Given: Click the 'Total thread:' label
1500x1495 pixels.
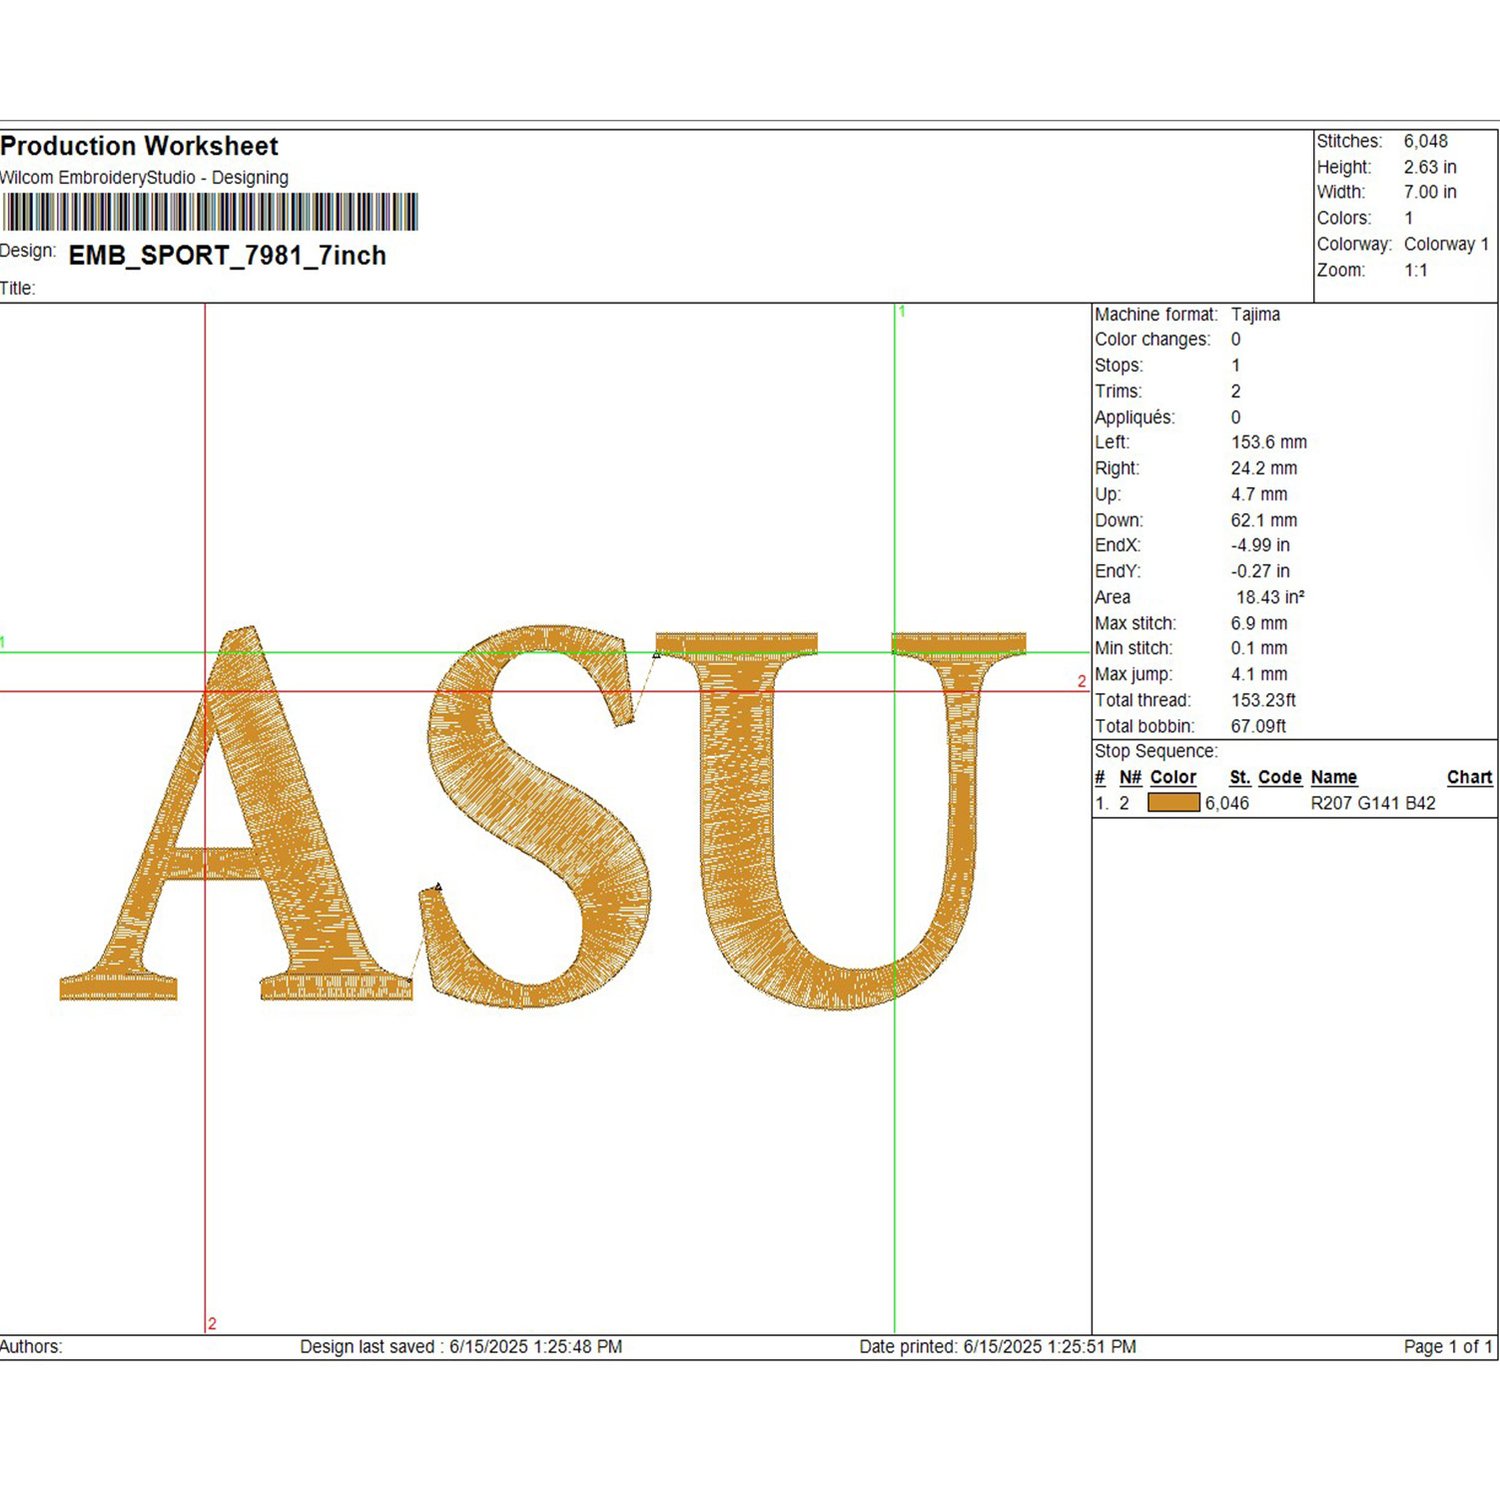Looking at the screenshot, I should pos(1143,700).
